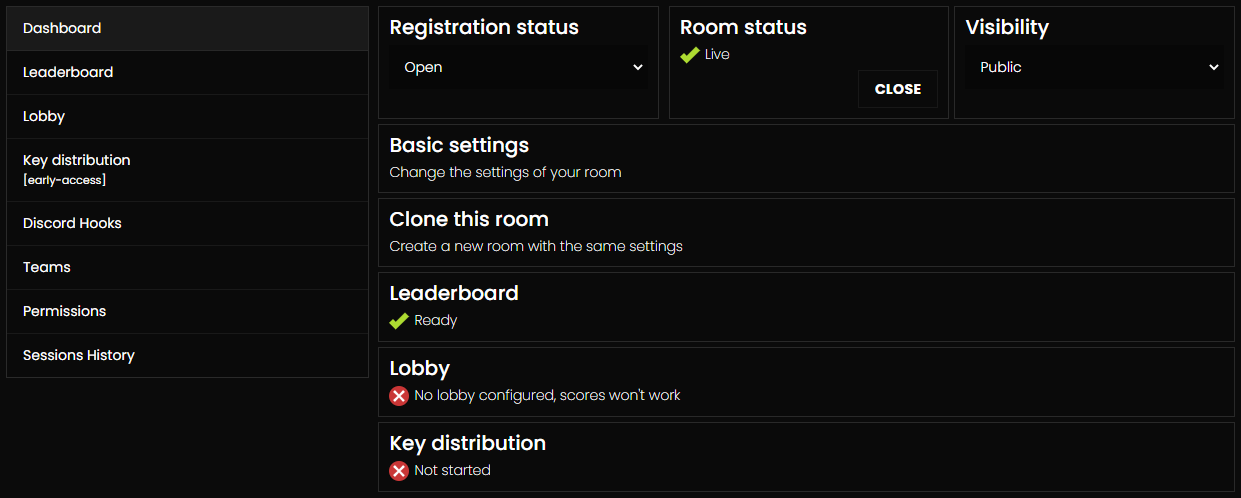Go to Dashboard in the sidebar

[187, 29]
